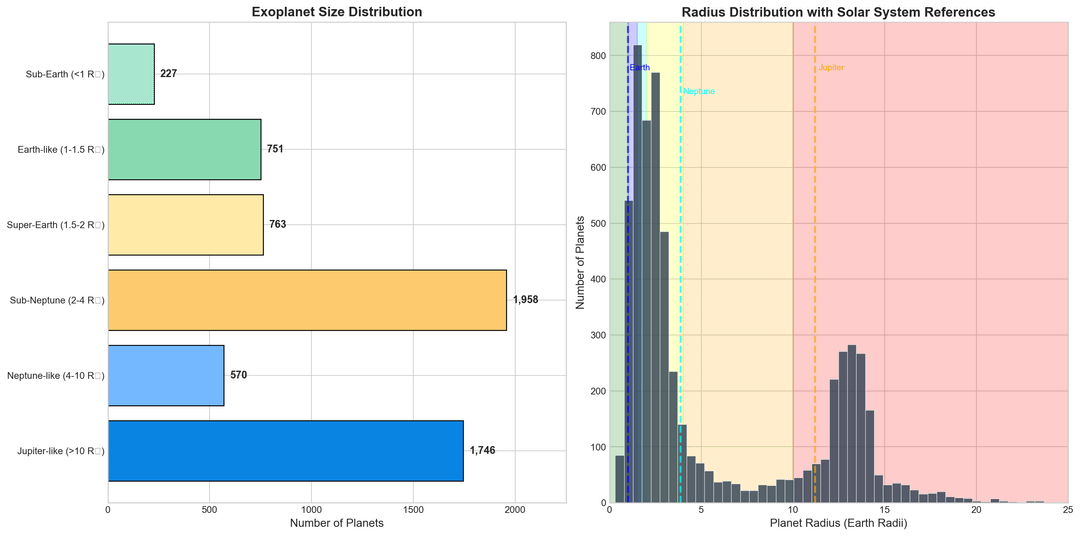Click the Jupiter-like (>10 R) category label
The height and width of the screenshot is (536, 1080).
pos(56,451)
